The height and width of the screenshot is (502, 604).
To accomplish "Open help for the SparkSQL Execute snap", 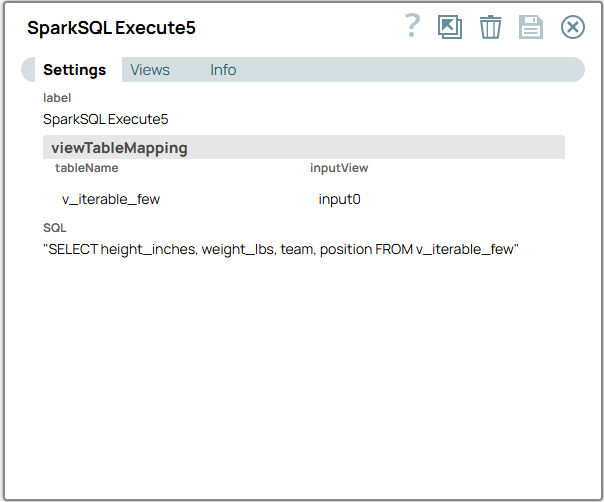I will [x=412, y=27].
